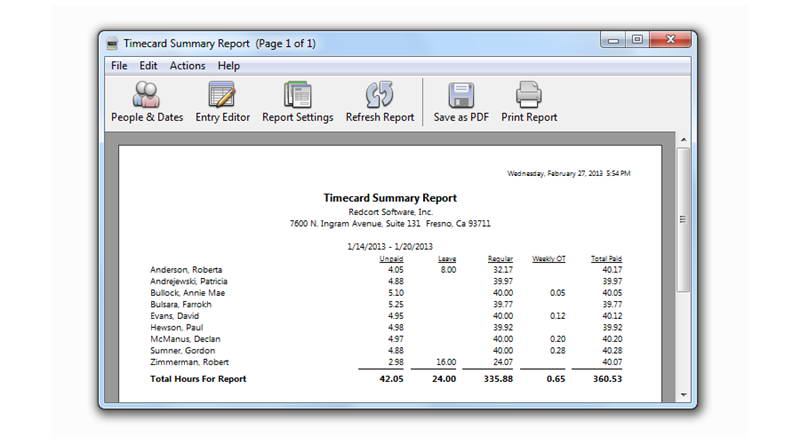
Task: Open the People & Dates icon
Action: pos(146,95)
